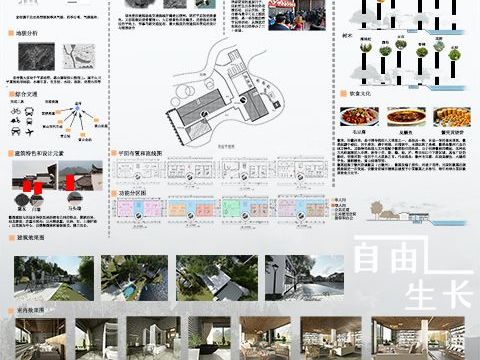Click the large 自由 title characters
Image resolution: width=480 pixels, height=360 pixels.
coord(386,257)
